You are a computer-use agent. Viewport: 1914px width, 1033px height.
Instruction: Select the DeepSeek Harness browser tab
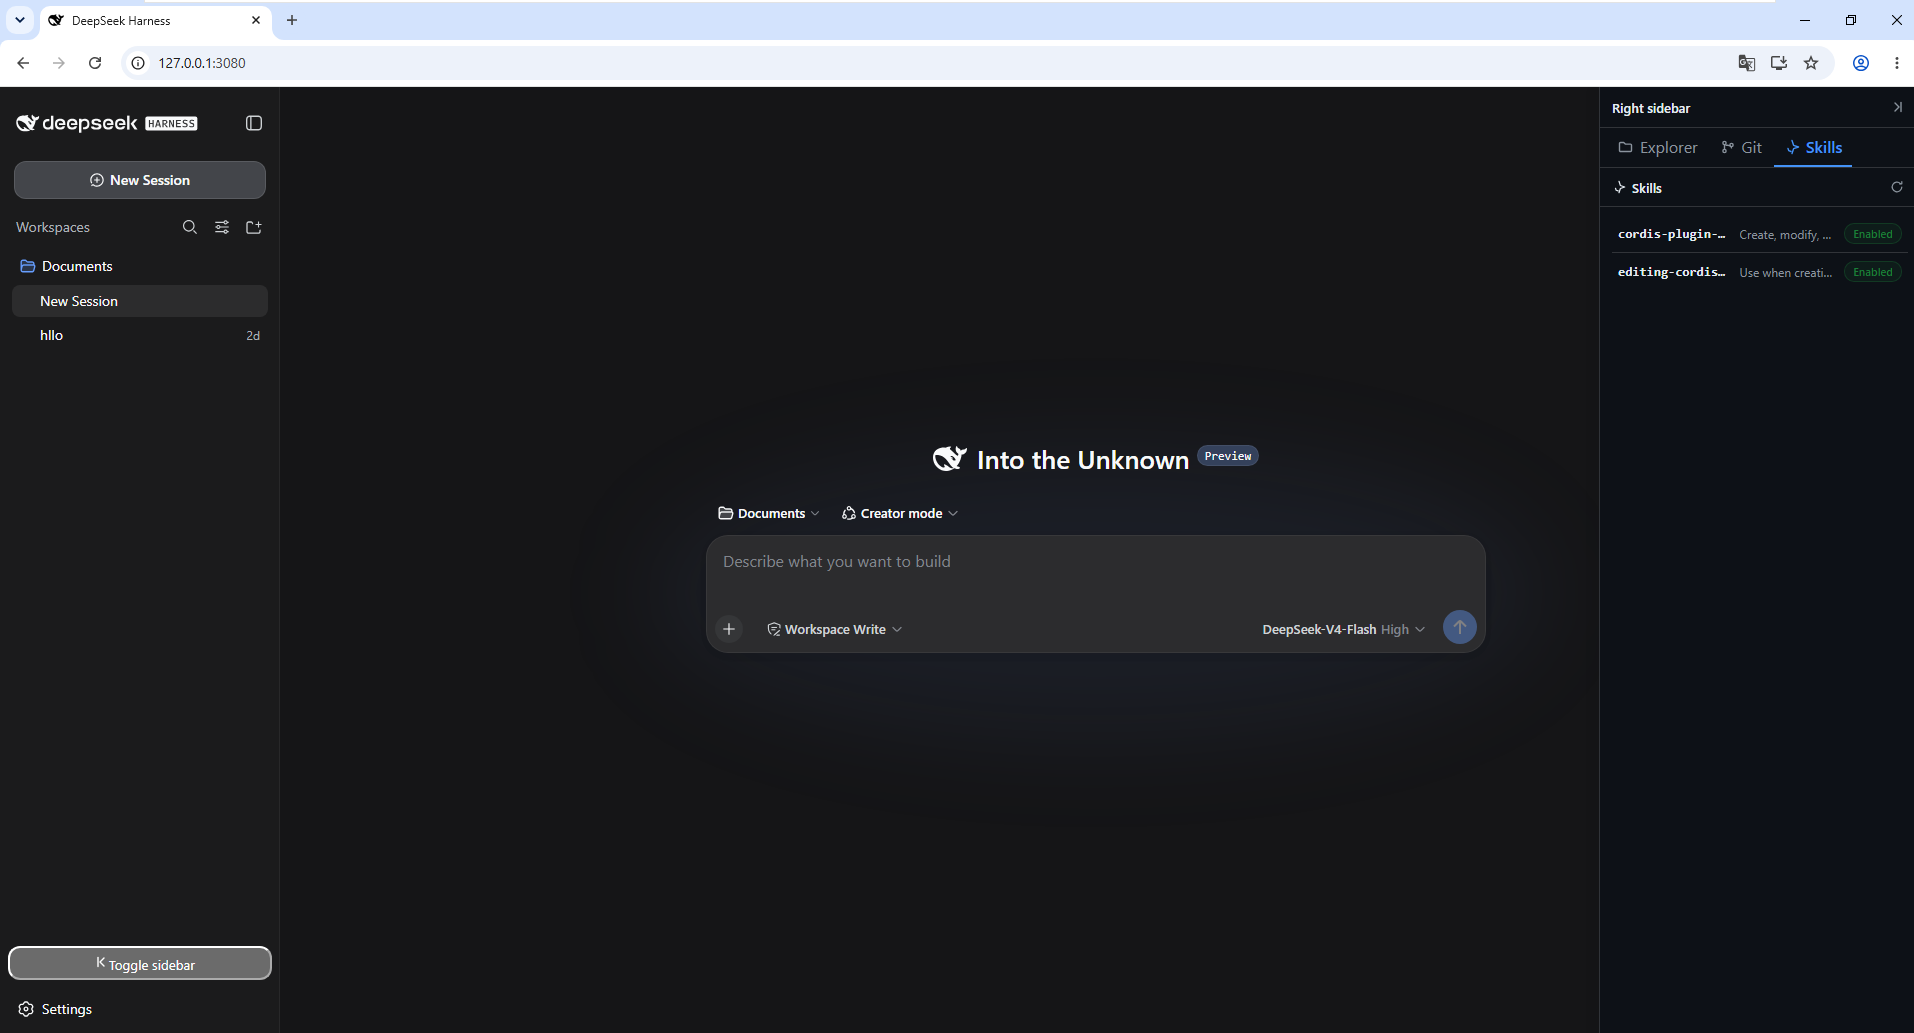click(x=156, y=20)
